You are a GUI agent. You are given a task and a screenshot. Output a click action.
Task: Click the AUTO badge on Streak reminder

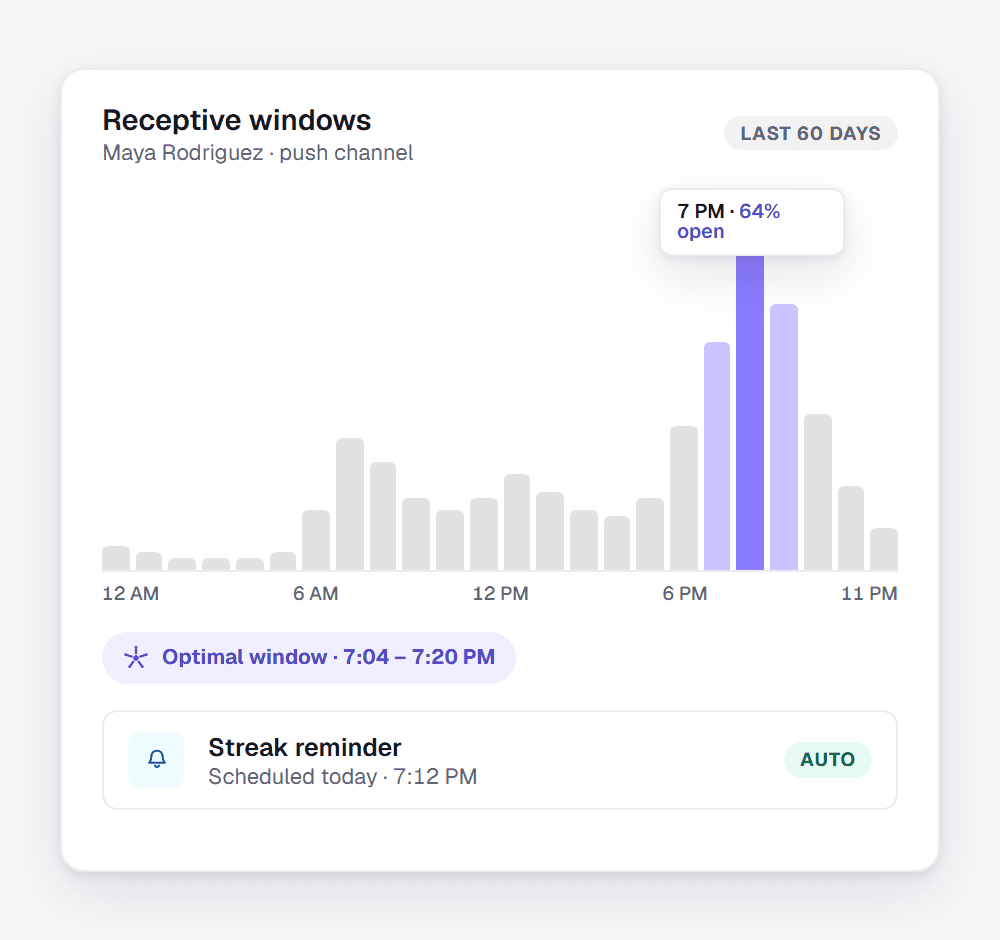tap(827, 760)
